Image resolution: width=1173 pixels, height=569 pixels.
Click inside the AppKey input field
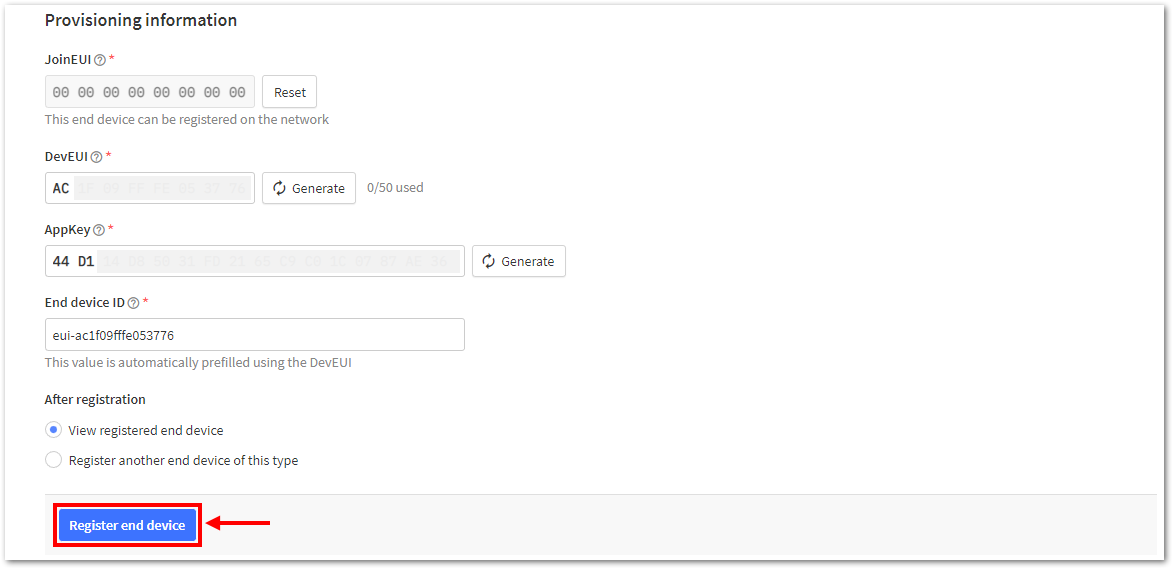coord(254,261)
